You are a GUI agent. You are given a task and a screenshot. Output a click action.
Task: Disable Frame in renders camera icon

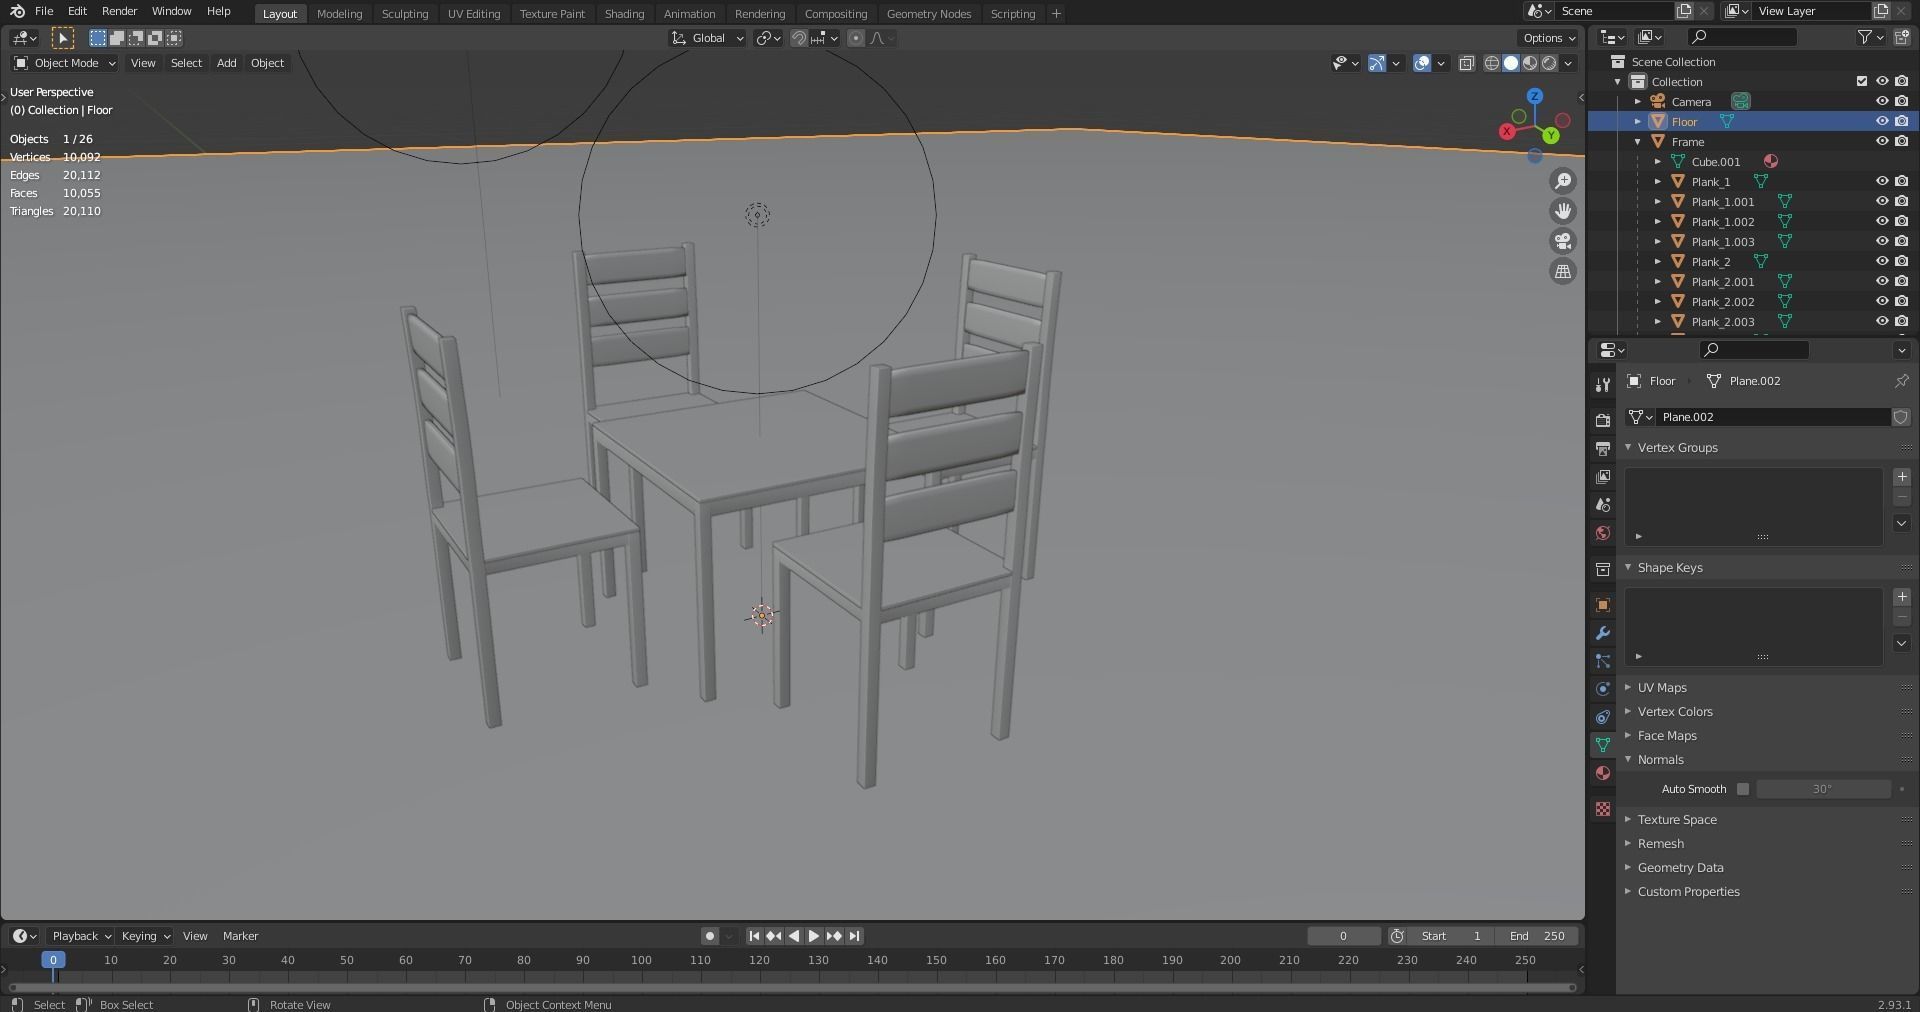point(1901,141)
